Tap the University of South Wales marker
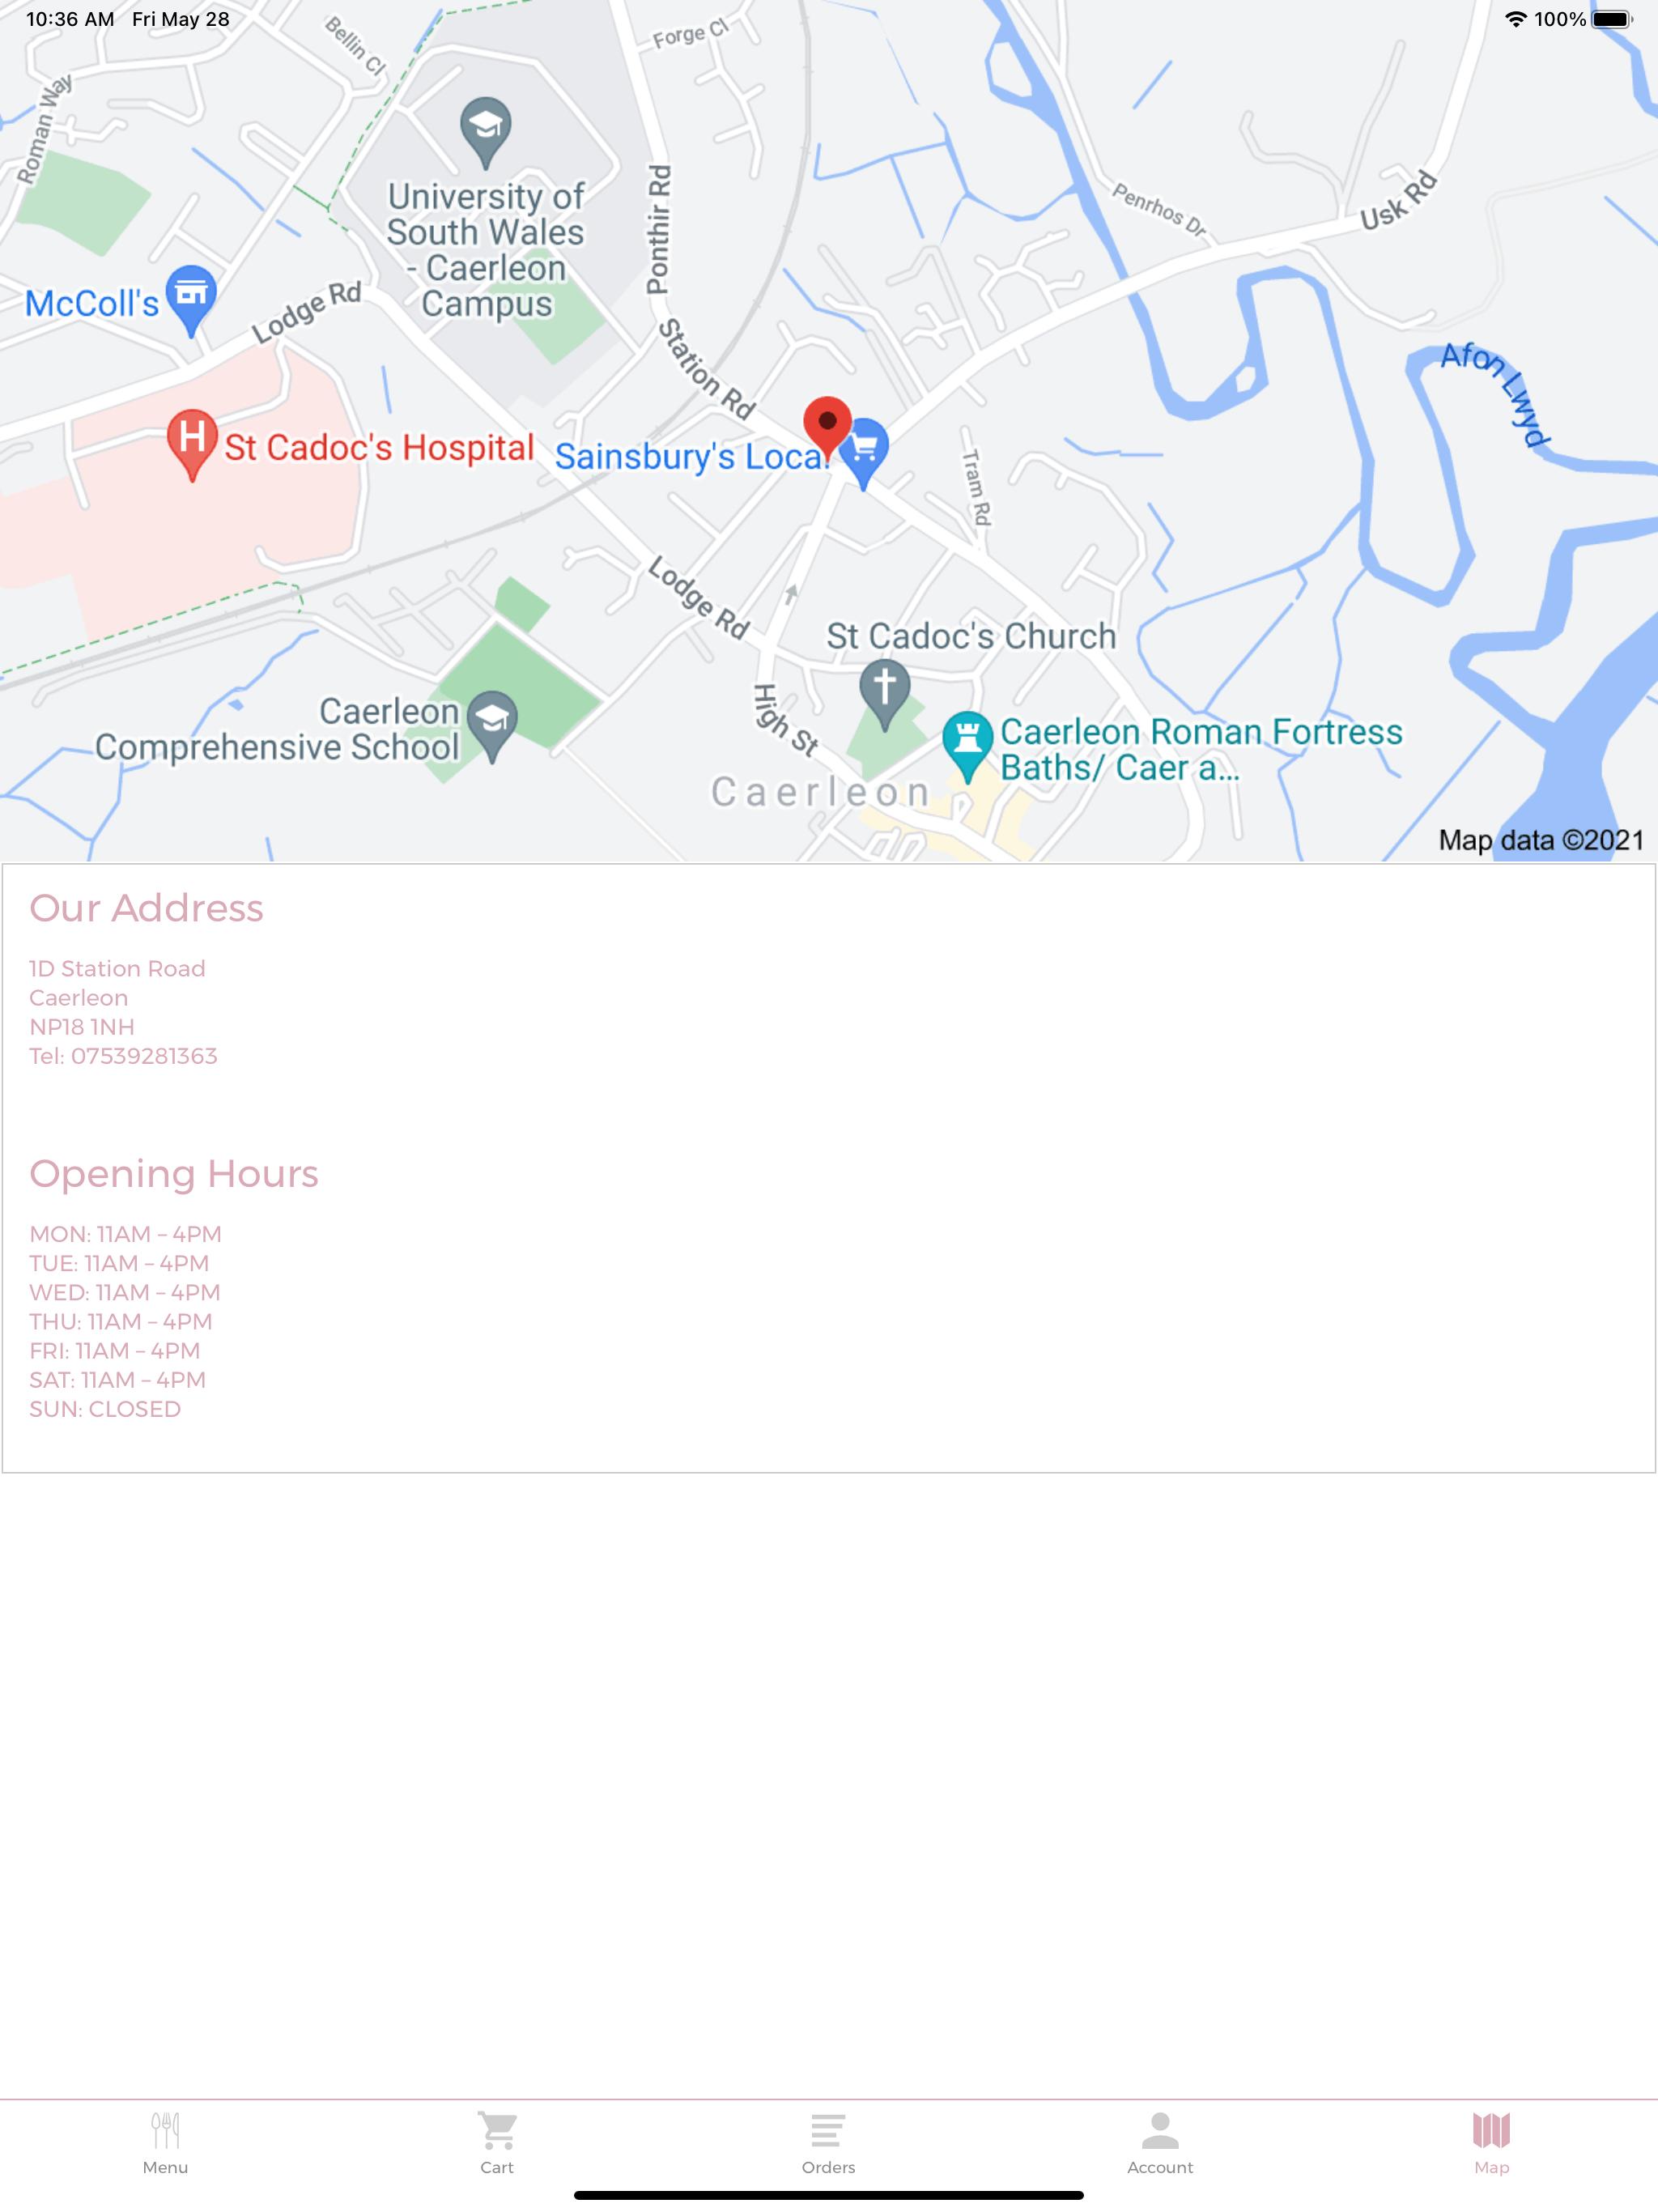 [x=486, y=132]
